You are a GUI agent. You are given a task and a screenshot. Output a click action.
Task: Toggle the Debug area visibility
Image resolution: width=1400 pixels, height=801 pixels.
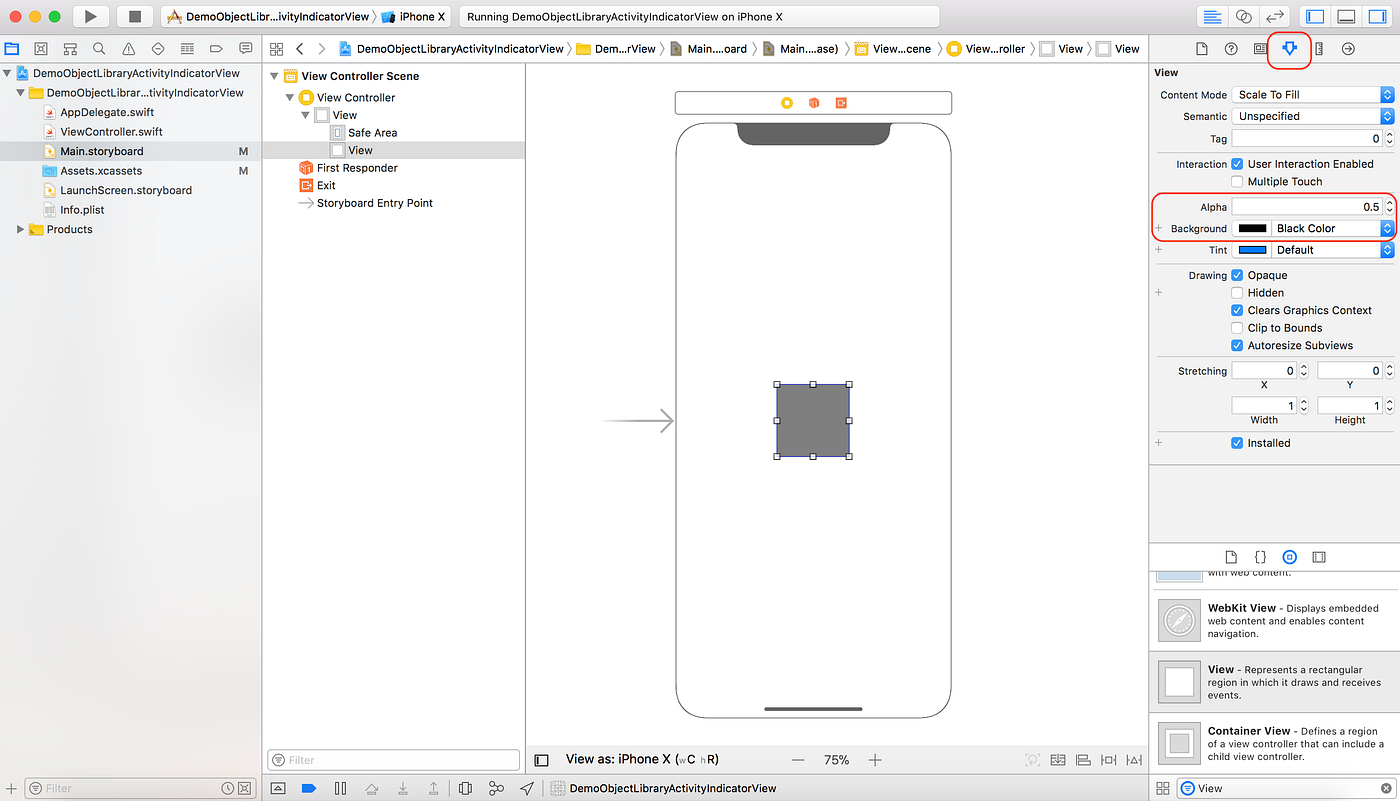(1346, 16)
